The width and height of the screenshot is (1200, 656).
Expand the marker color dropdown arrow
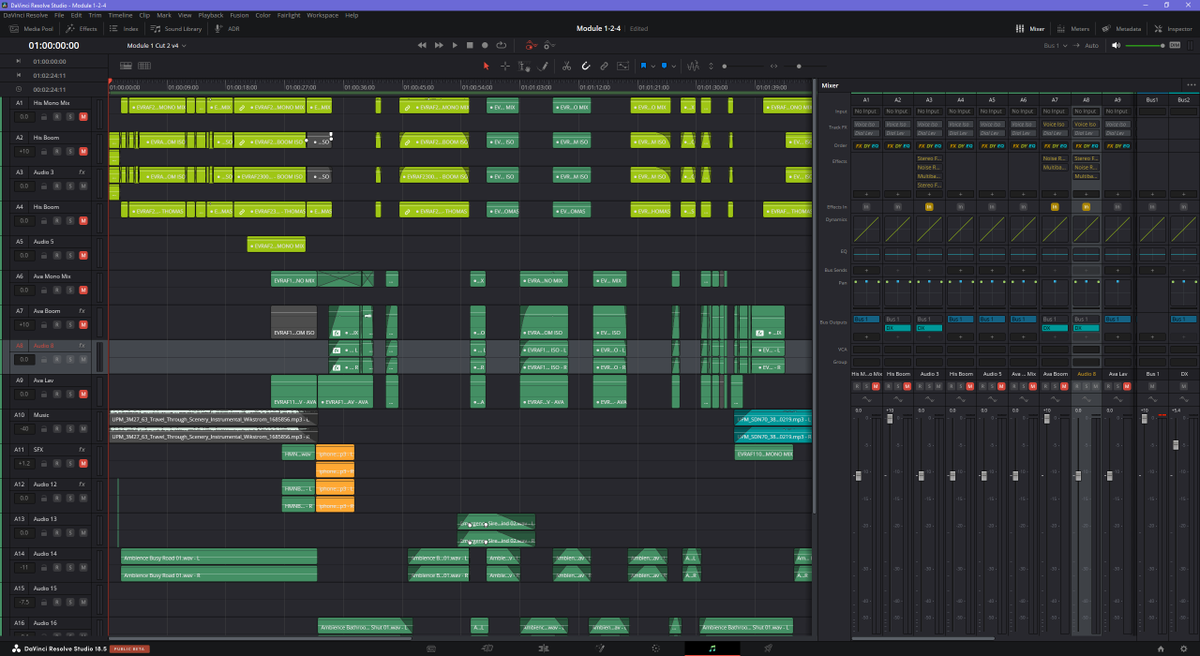click(672, 66)
